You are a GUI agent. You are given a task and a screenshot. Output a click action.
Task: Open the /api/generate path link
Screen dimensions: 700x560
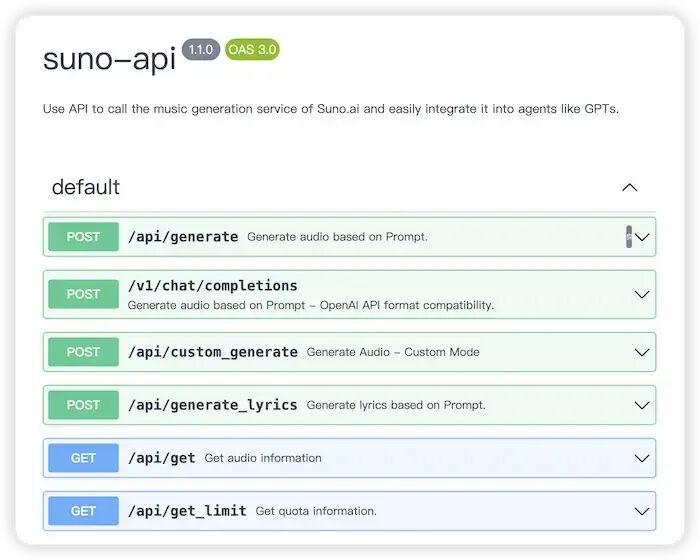(183, 237)
